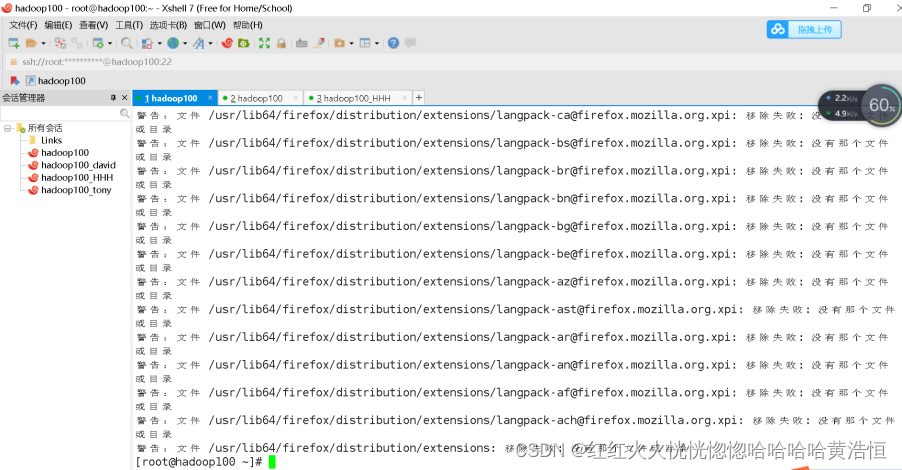Screen dimensions: 902x470
Task: Click the new folder plus toolbar icon
Action: tap(339, 43)
